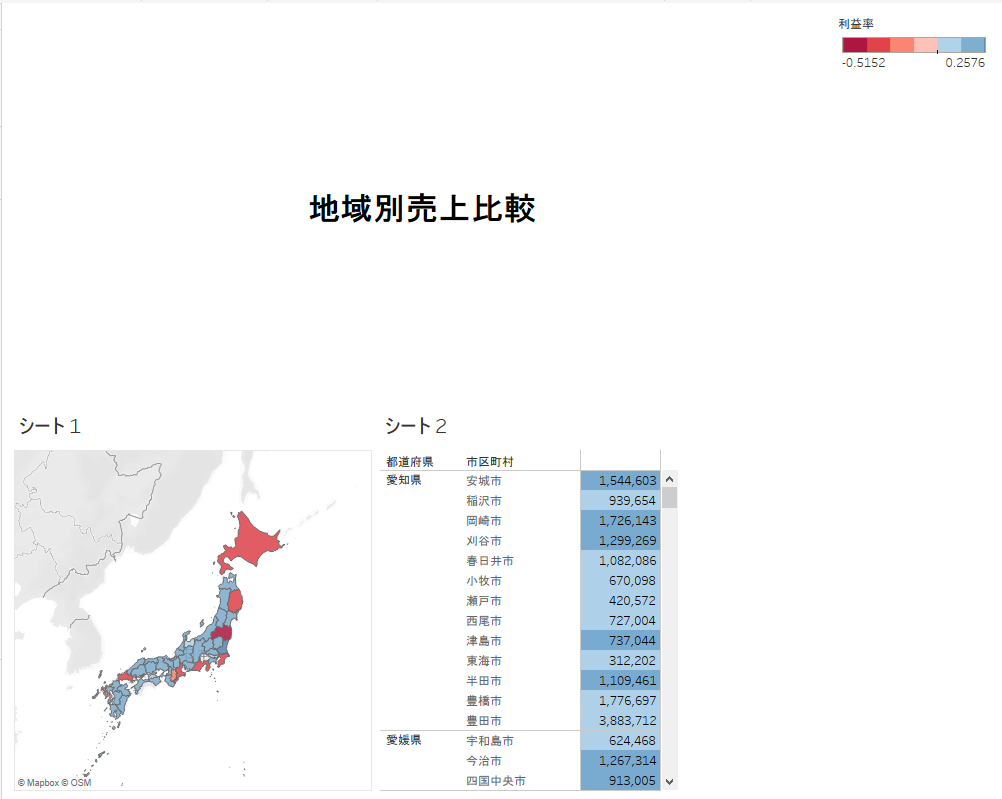Select the darkest red swatch in 利益率 legend
Image resolution: width=1002 pixels, height=799 pixels.
pyautogui.click(x=854, y=45)
